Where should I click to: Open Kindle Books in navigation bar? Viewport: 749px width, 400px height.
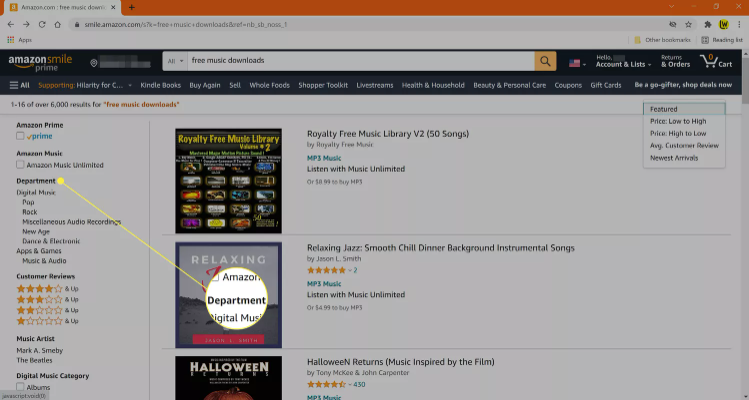click(160, 85)
